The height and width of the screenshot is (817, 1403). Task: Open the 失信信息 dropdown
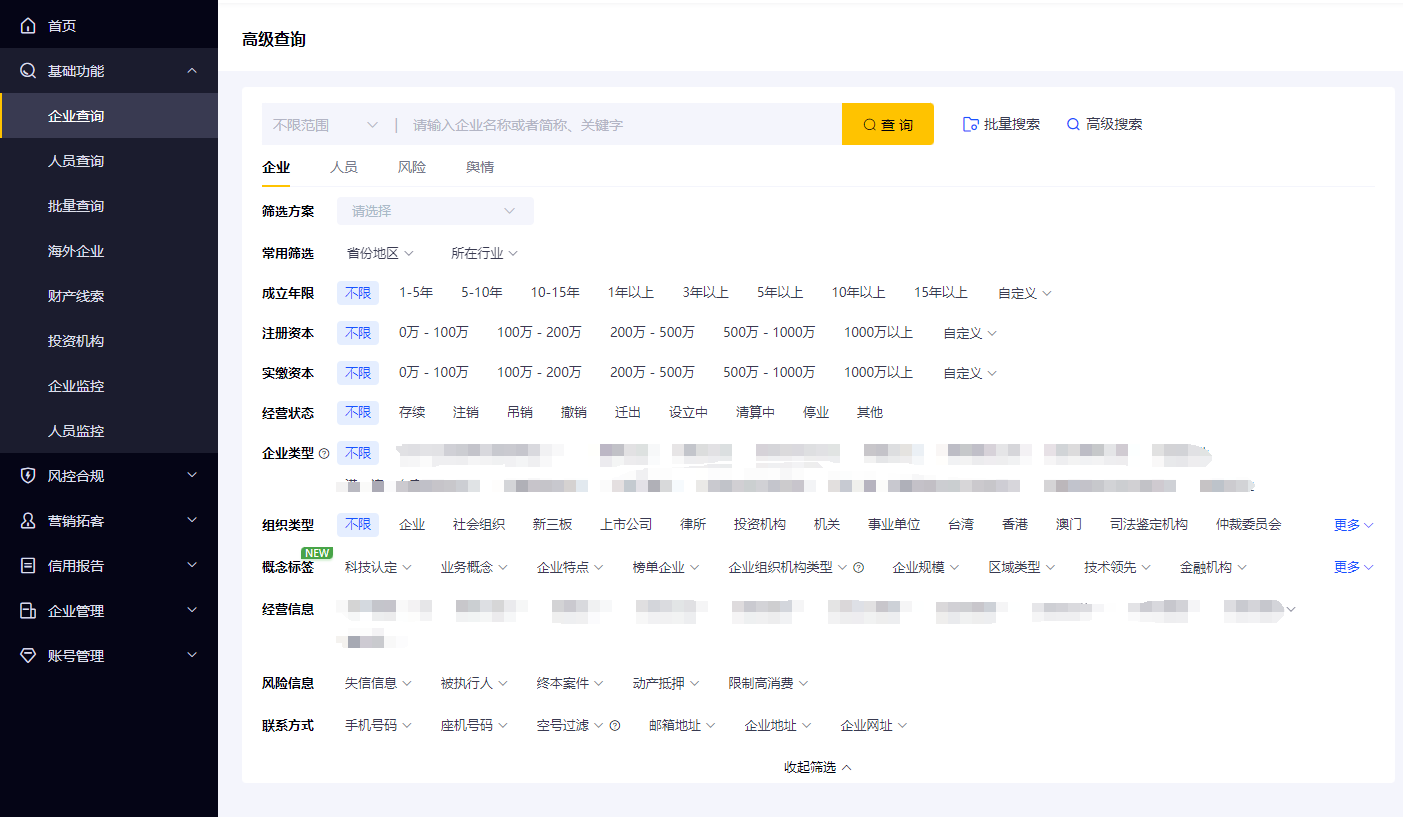click(x=378, y=683)
